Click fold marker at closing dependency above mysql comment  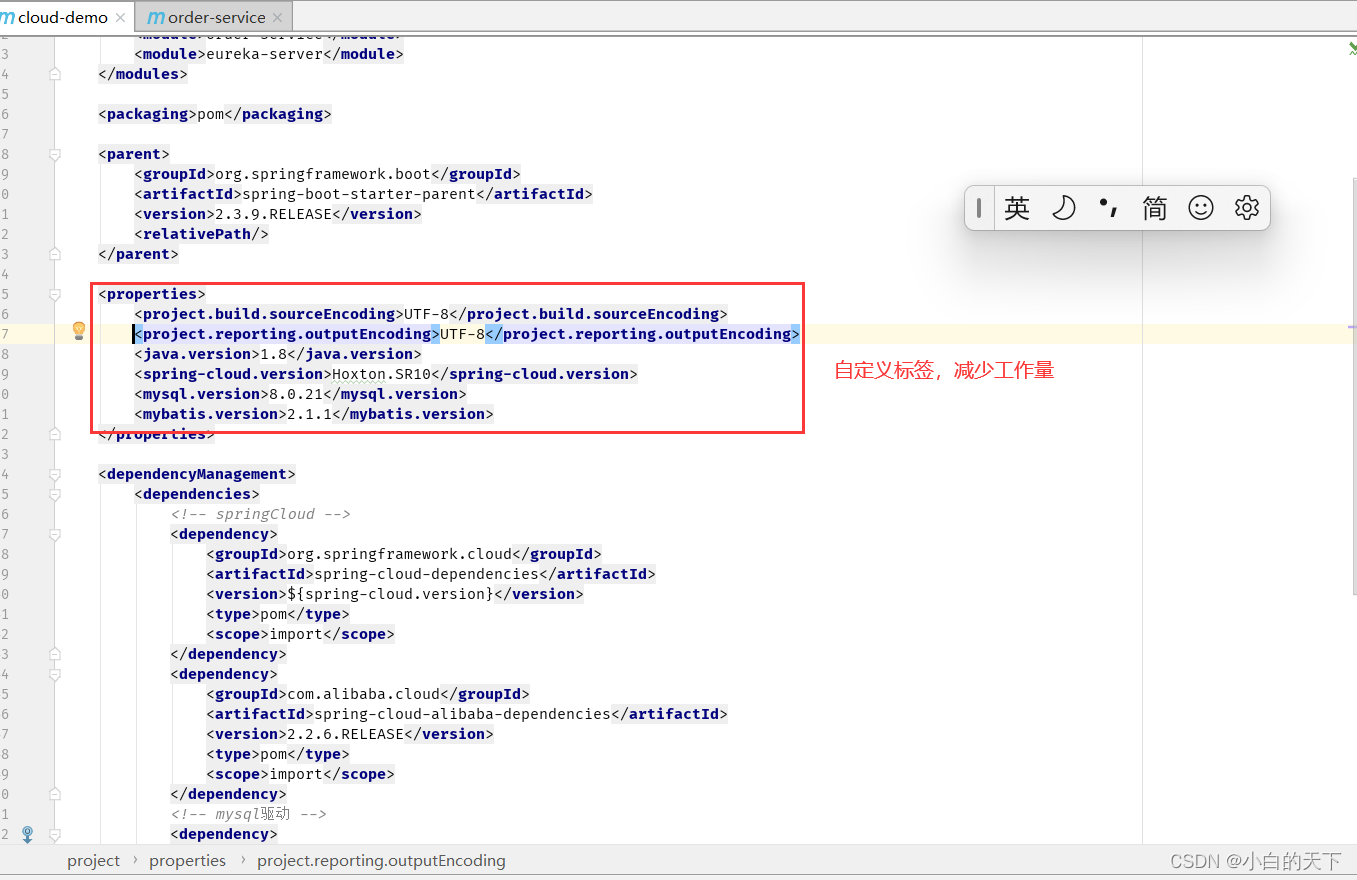[55, 794]
